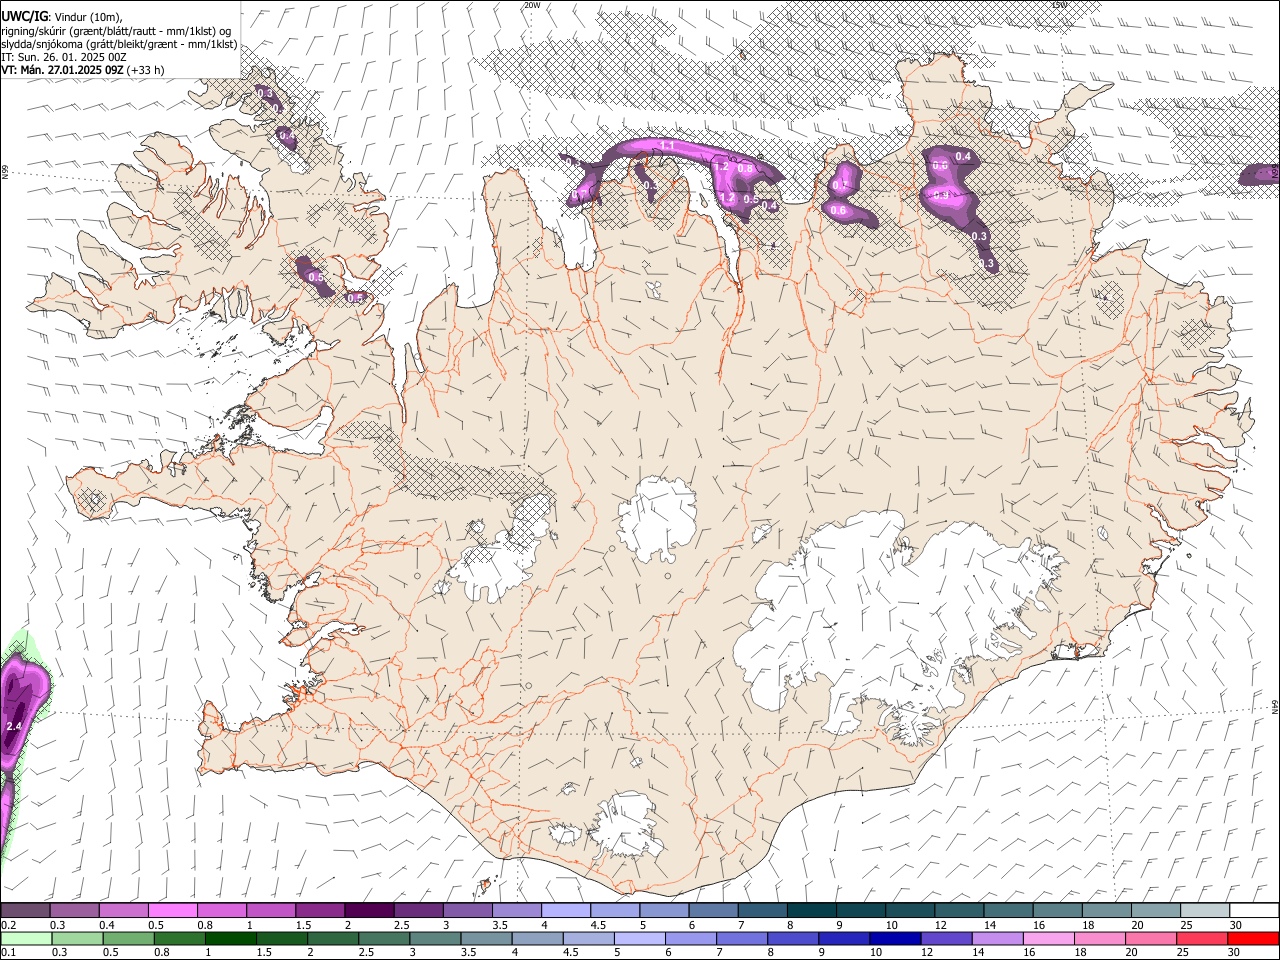Select the white 30 swatch in top legend row
The width and height of the screenshot is (1280, 960).
click(1255, 911)
